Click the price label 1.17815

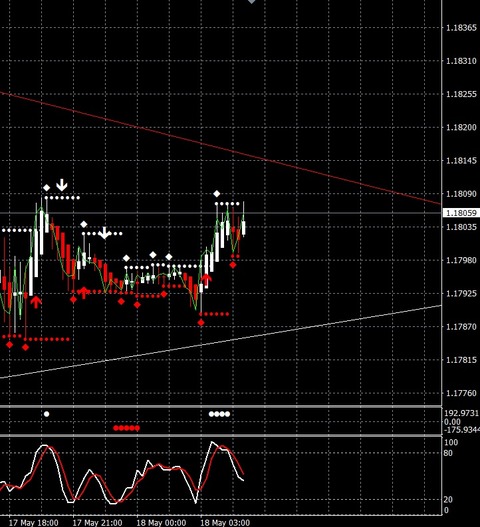pos(461,360)
